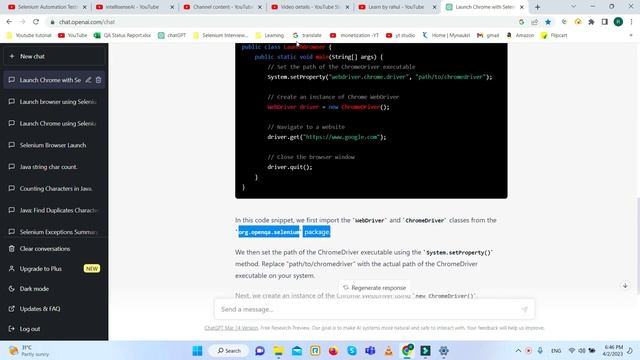Click the share page icon in address bar
This screenshot has height=360, width=640.
point(534,22)
